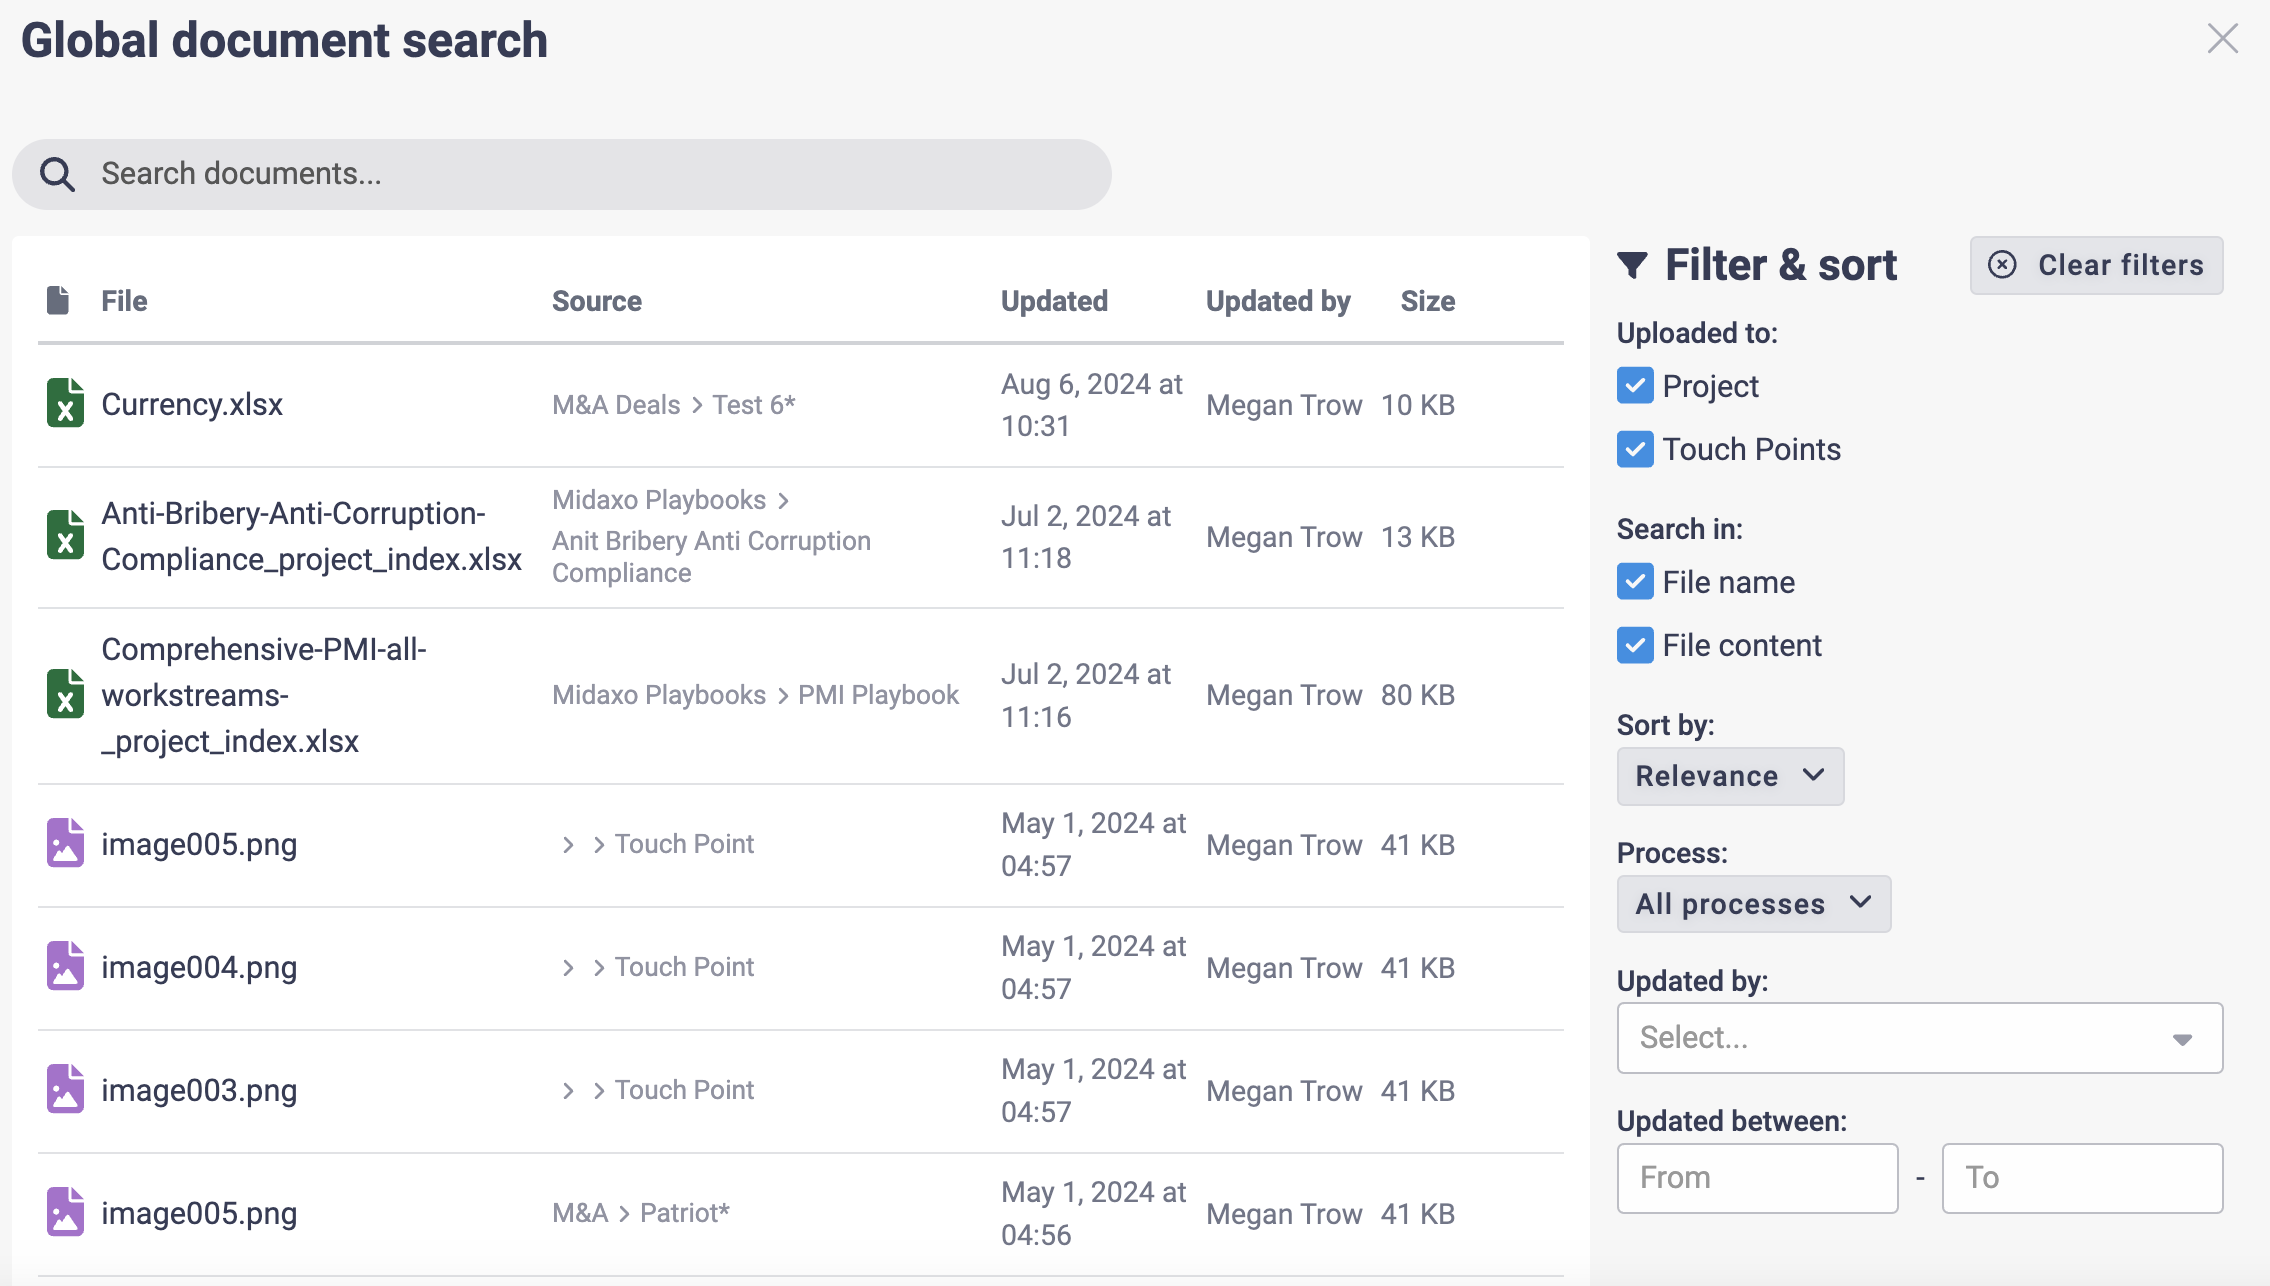
Task: Open the All processes dropdown
Action: pos(1754,904)
